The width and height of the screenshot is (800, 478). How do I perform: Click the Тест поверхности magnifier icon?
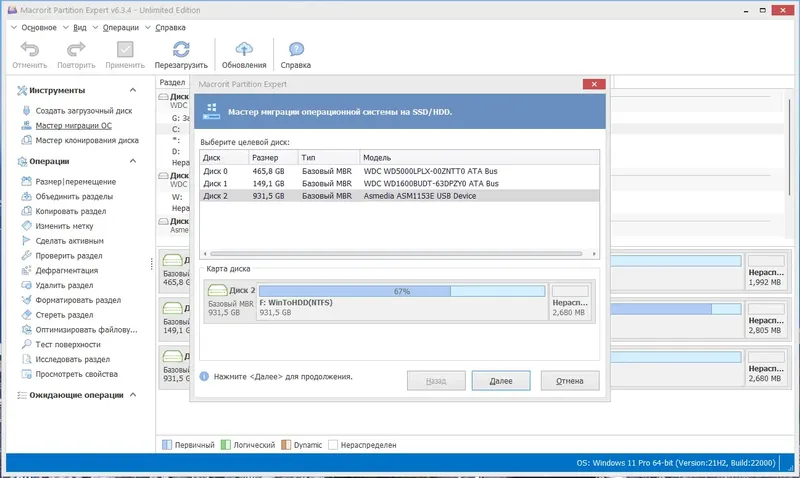tap(26, 344)
